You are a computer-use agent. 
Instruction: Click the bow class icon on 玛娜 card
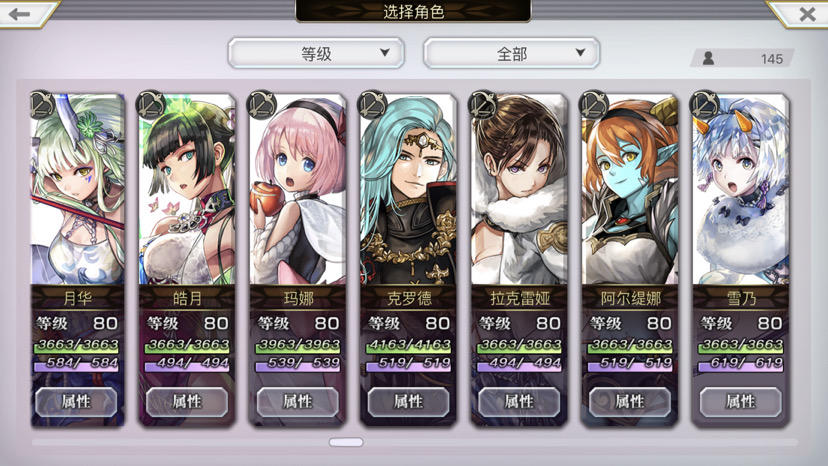point(262,105)
